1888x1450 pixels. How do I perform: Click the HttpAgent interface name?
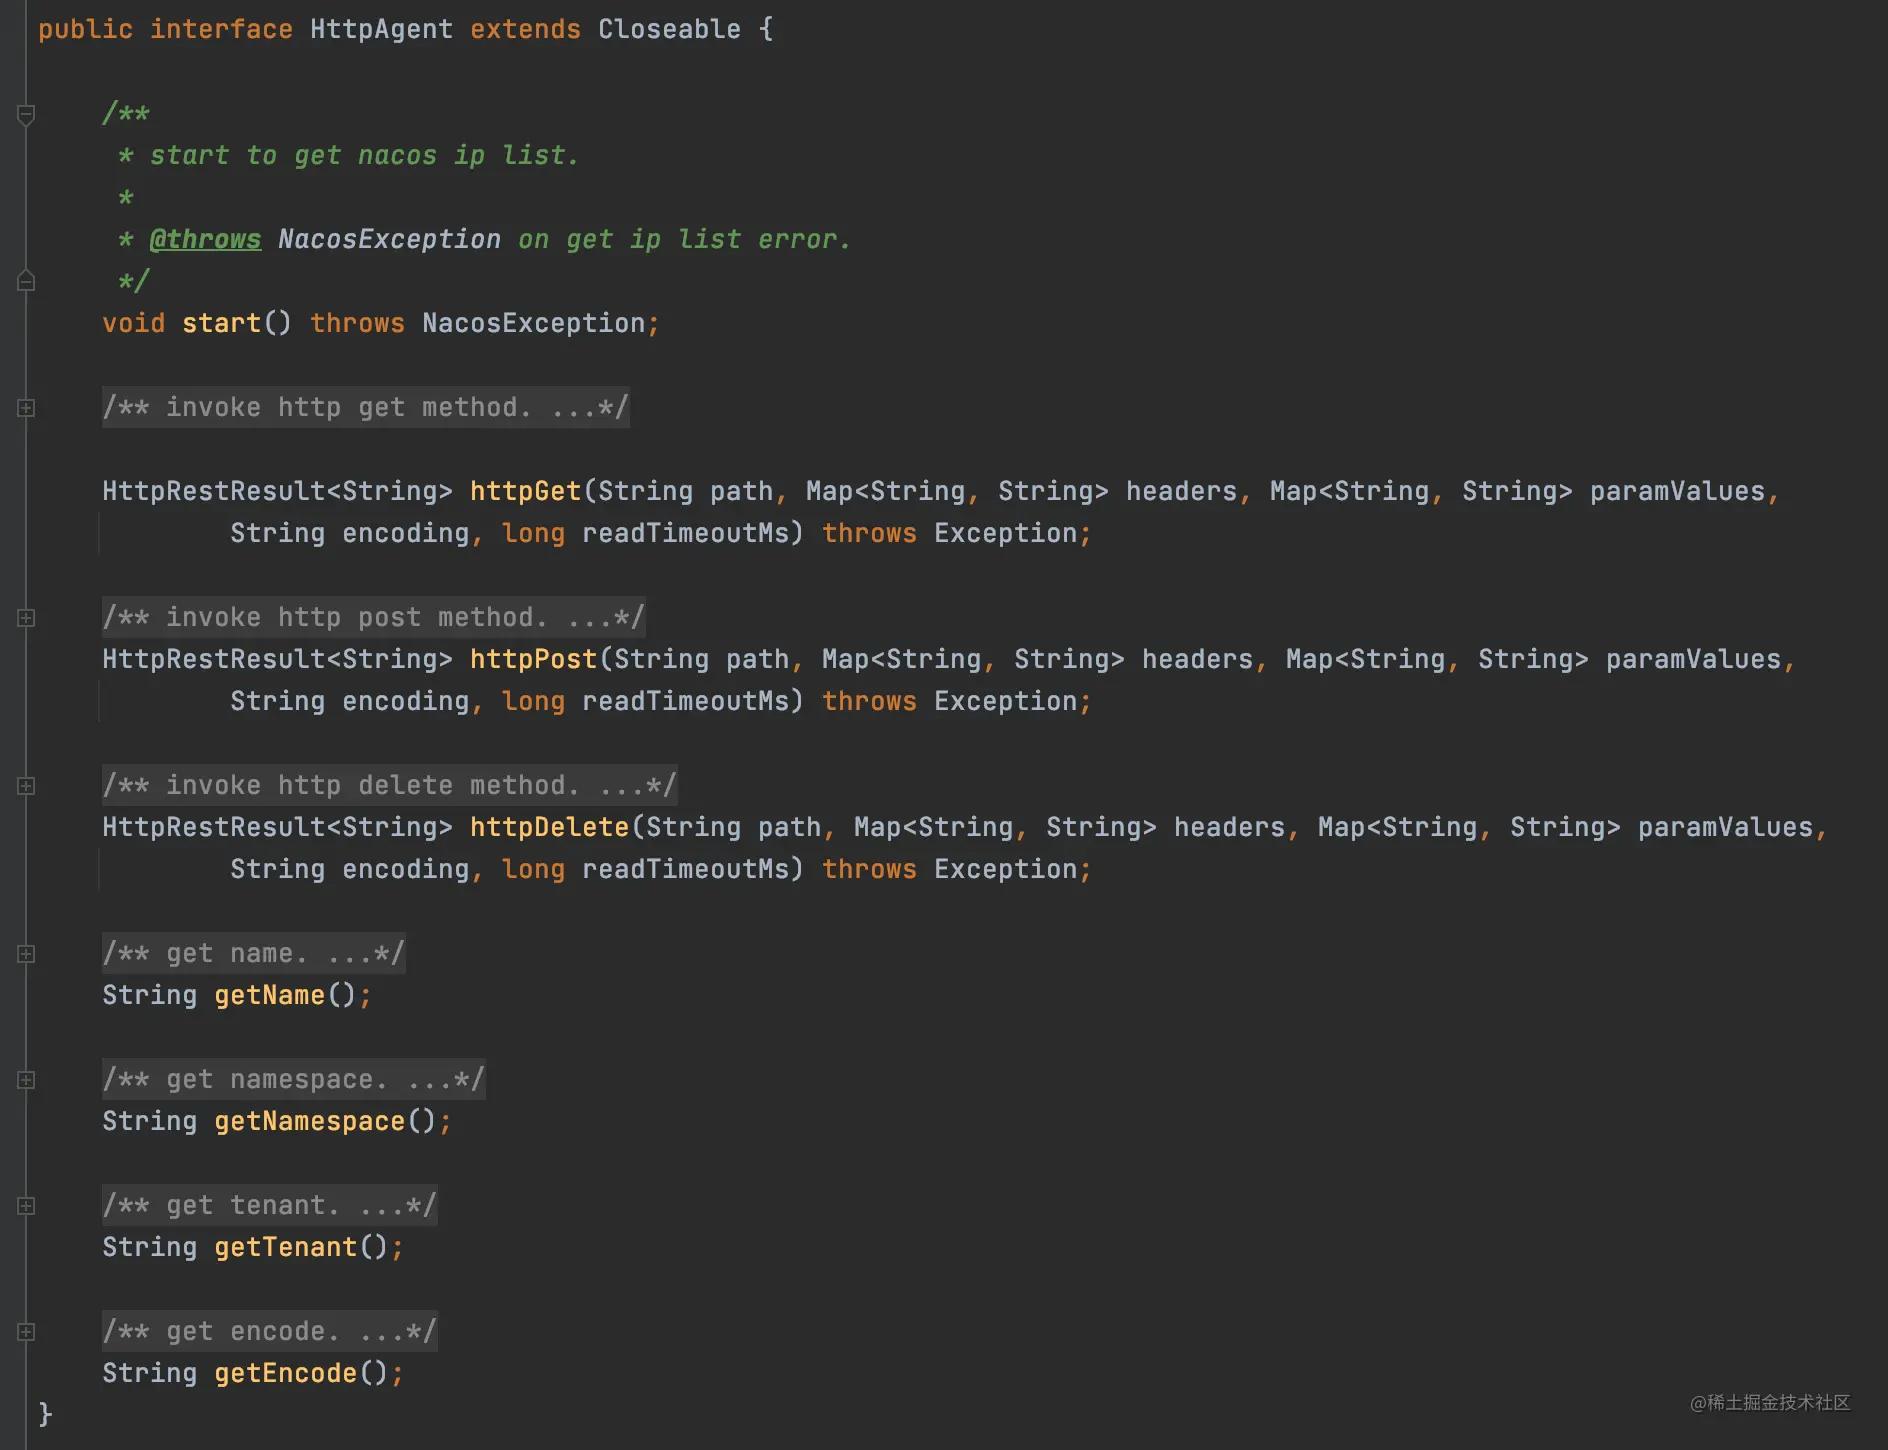tap(381, 30)
